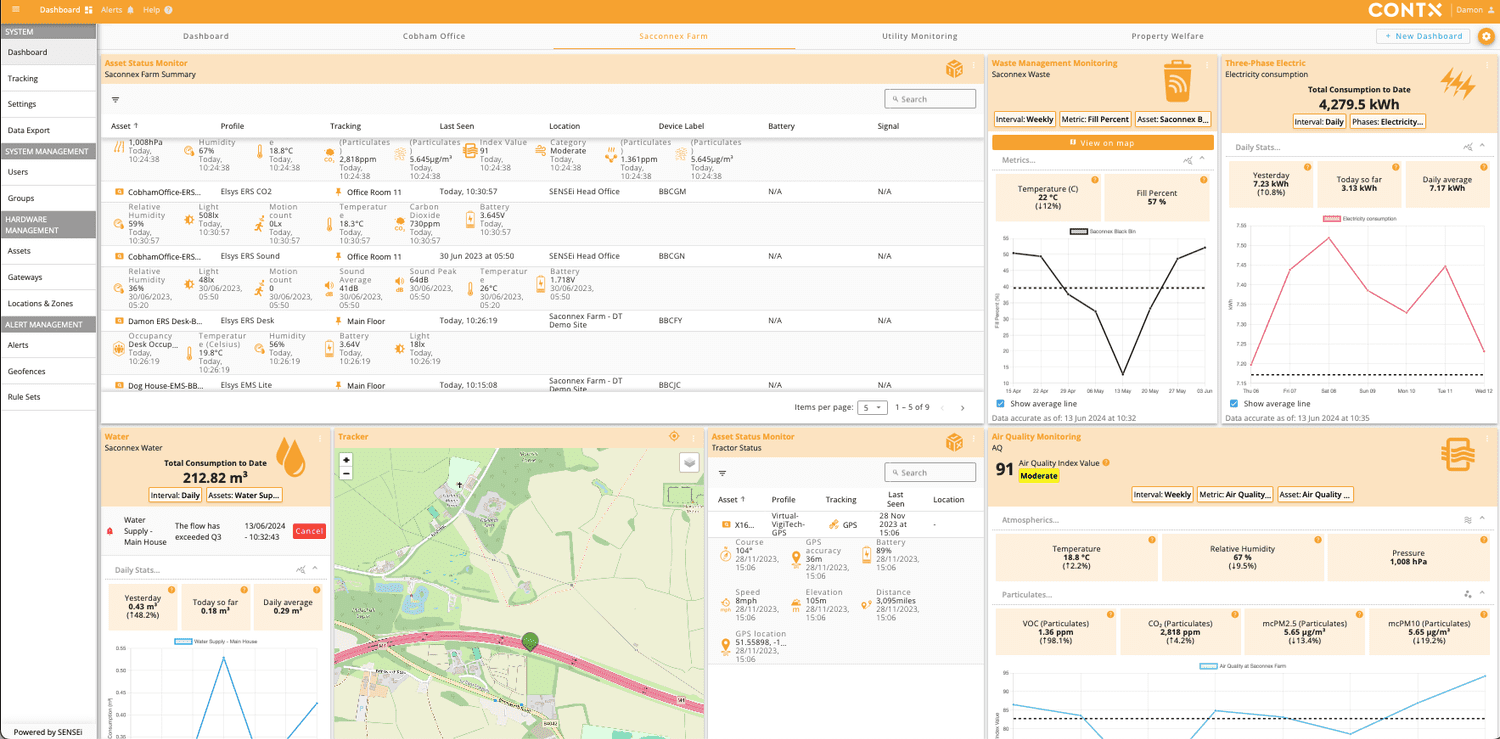Screen dimensions: 1500x739
Task: Collapse the electricity Daily Stats section
Action: pos(1483,147)
